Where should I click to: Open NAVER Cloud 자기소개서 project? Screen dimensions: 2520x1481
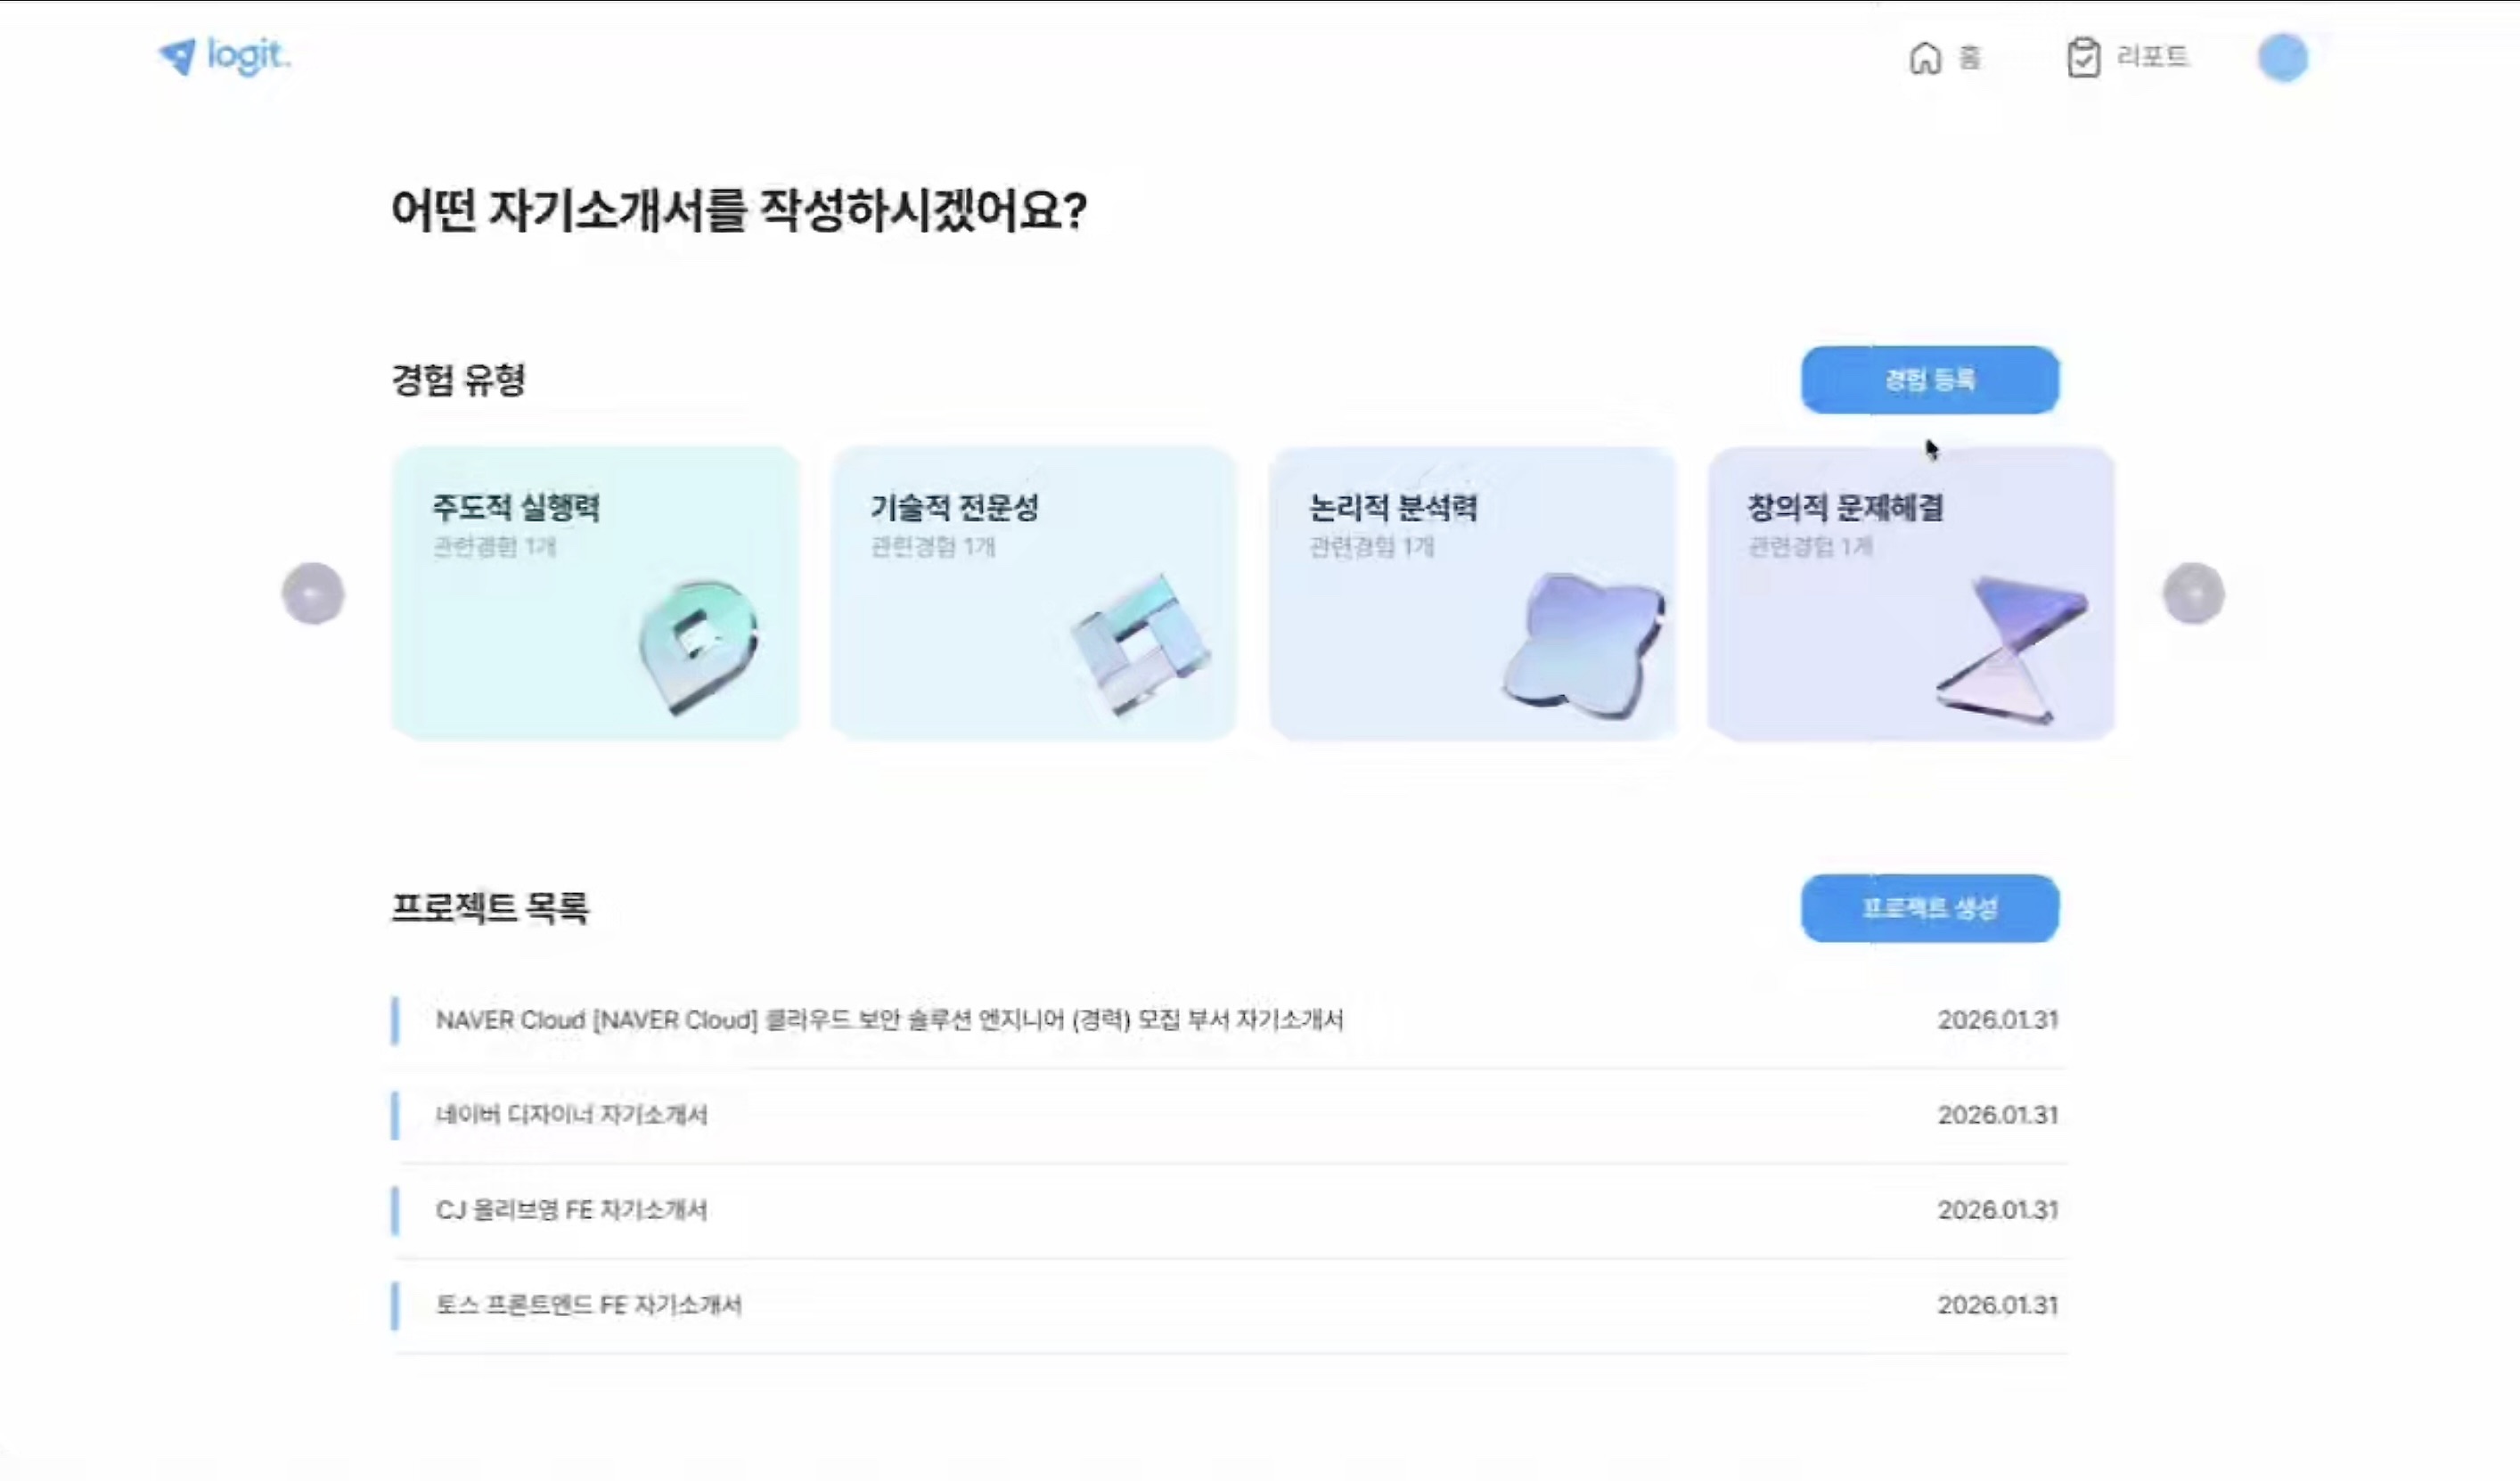[889, 1020]
